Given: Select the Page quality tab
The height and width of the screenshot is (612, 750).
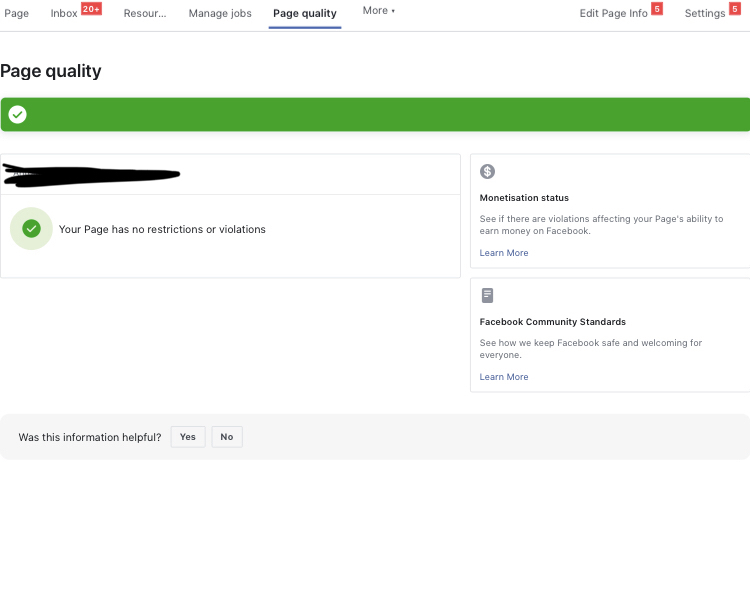Looking at the screenshot, I should click(305, 14).
